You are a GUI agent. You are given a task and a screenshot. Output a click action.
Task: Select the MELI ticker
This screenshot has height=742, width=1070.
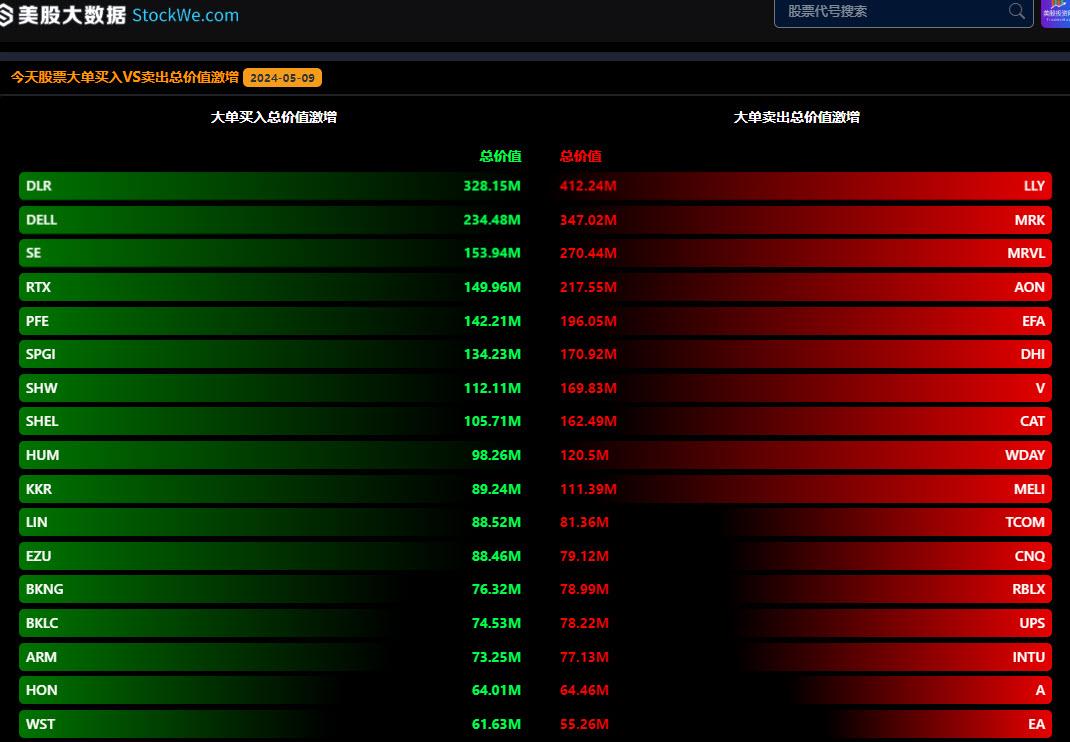1029,489
